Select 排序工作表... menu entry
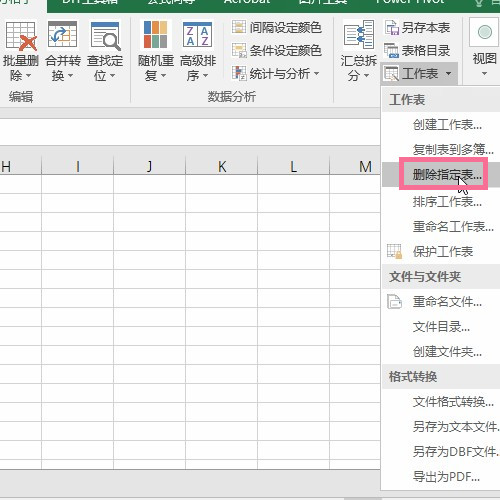Viewport: 500px width, 500px height. click(x=440, y=201)
